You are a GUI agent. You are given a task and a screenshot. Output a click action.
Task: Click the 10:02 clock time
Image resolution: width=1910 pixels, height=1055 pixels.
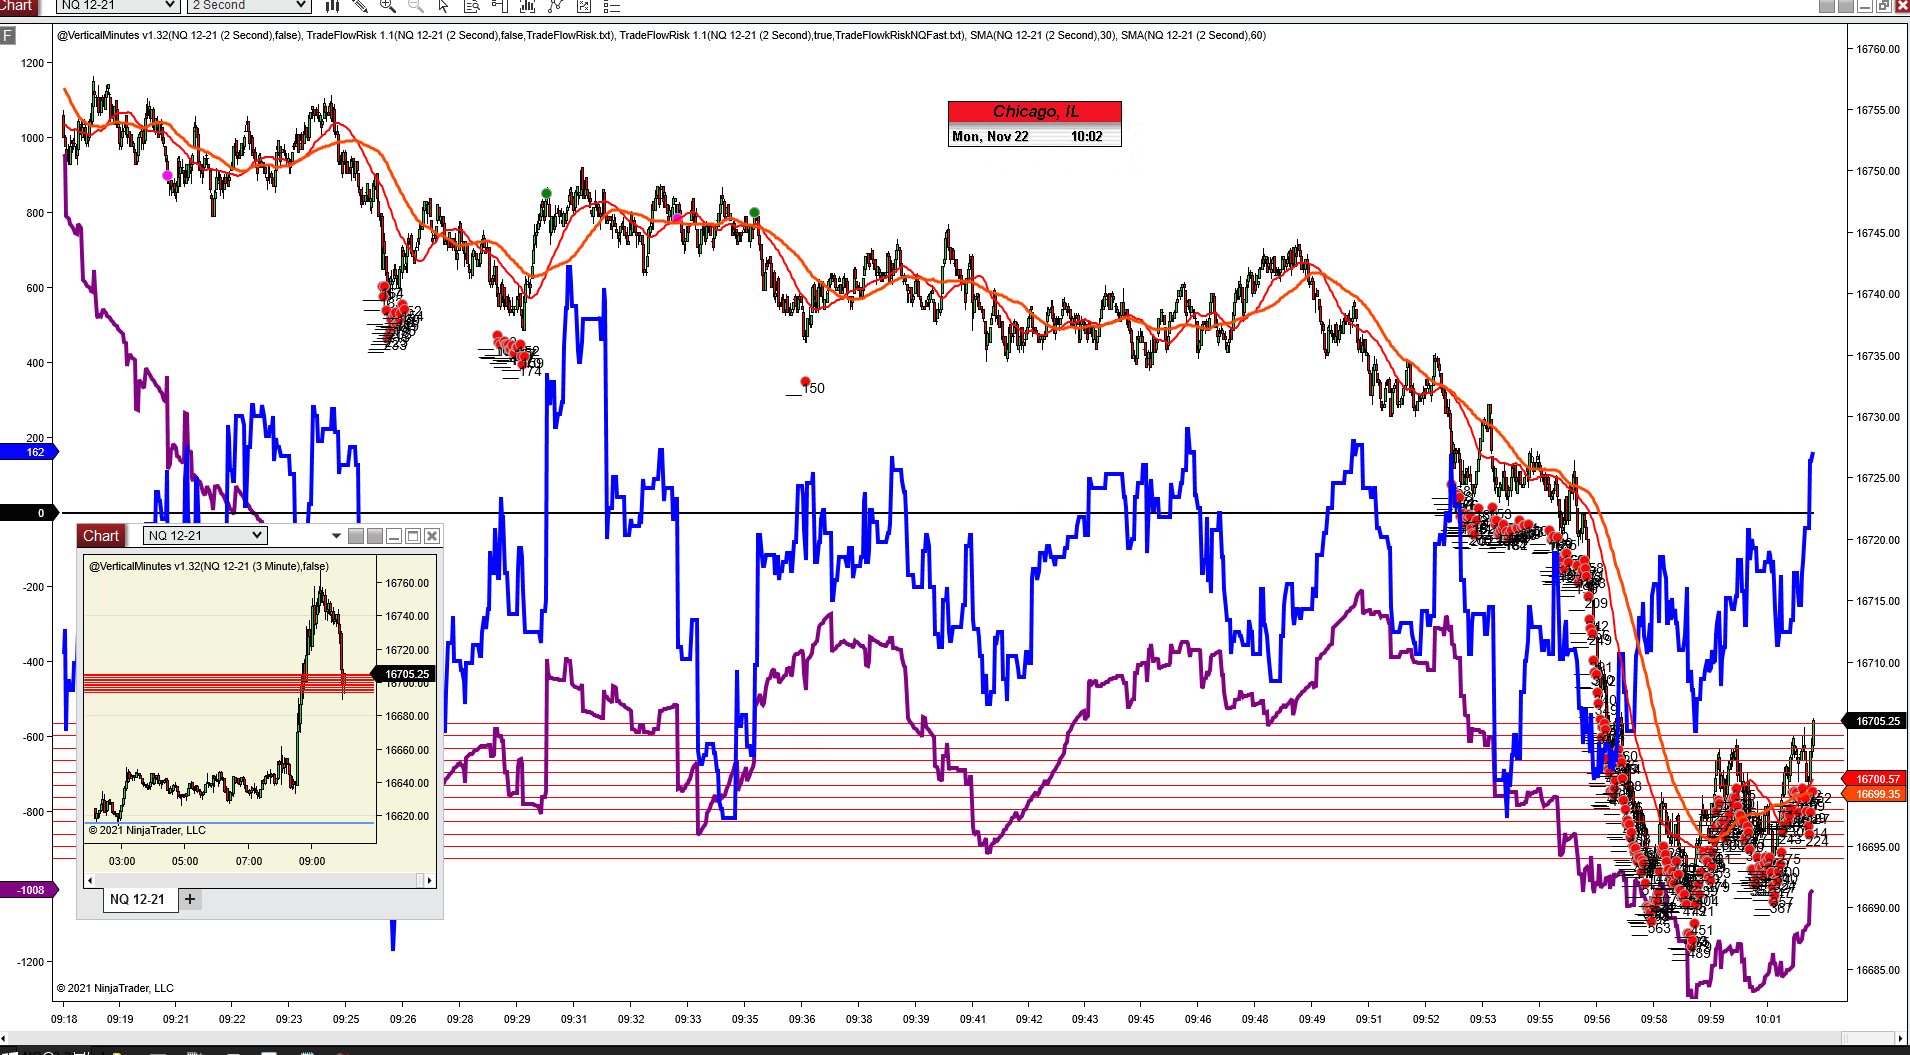click(1087, 137)
